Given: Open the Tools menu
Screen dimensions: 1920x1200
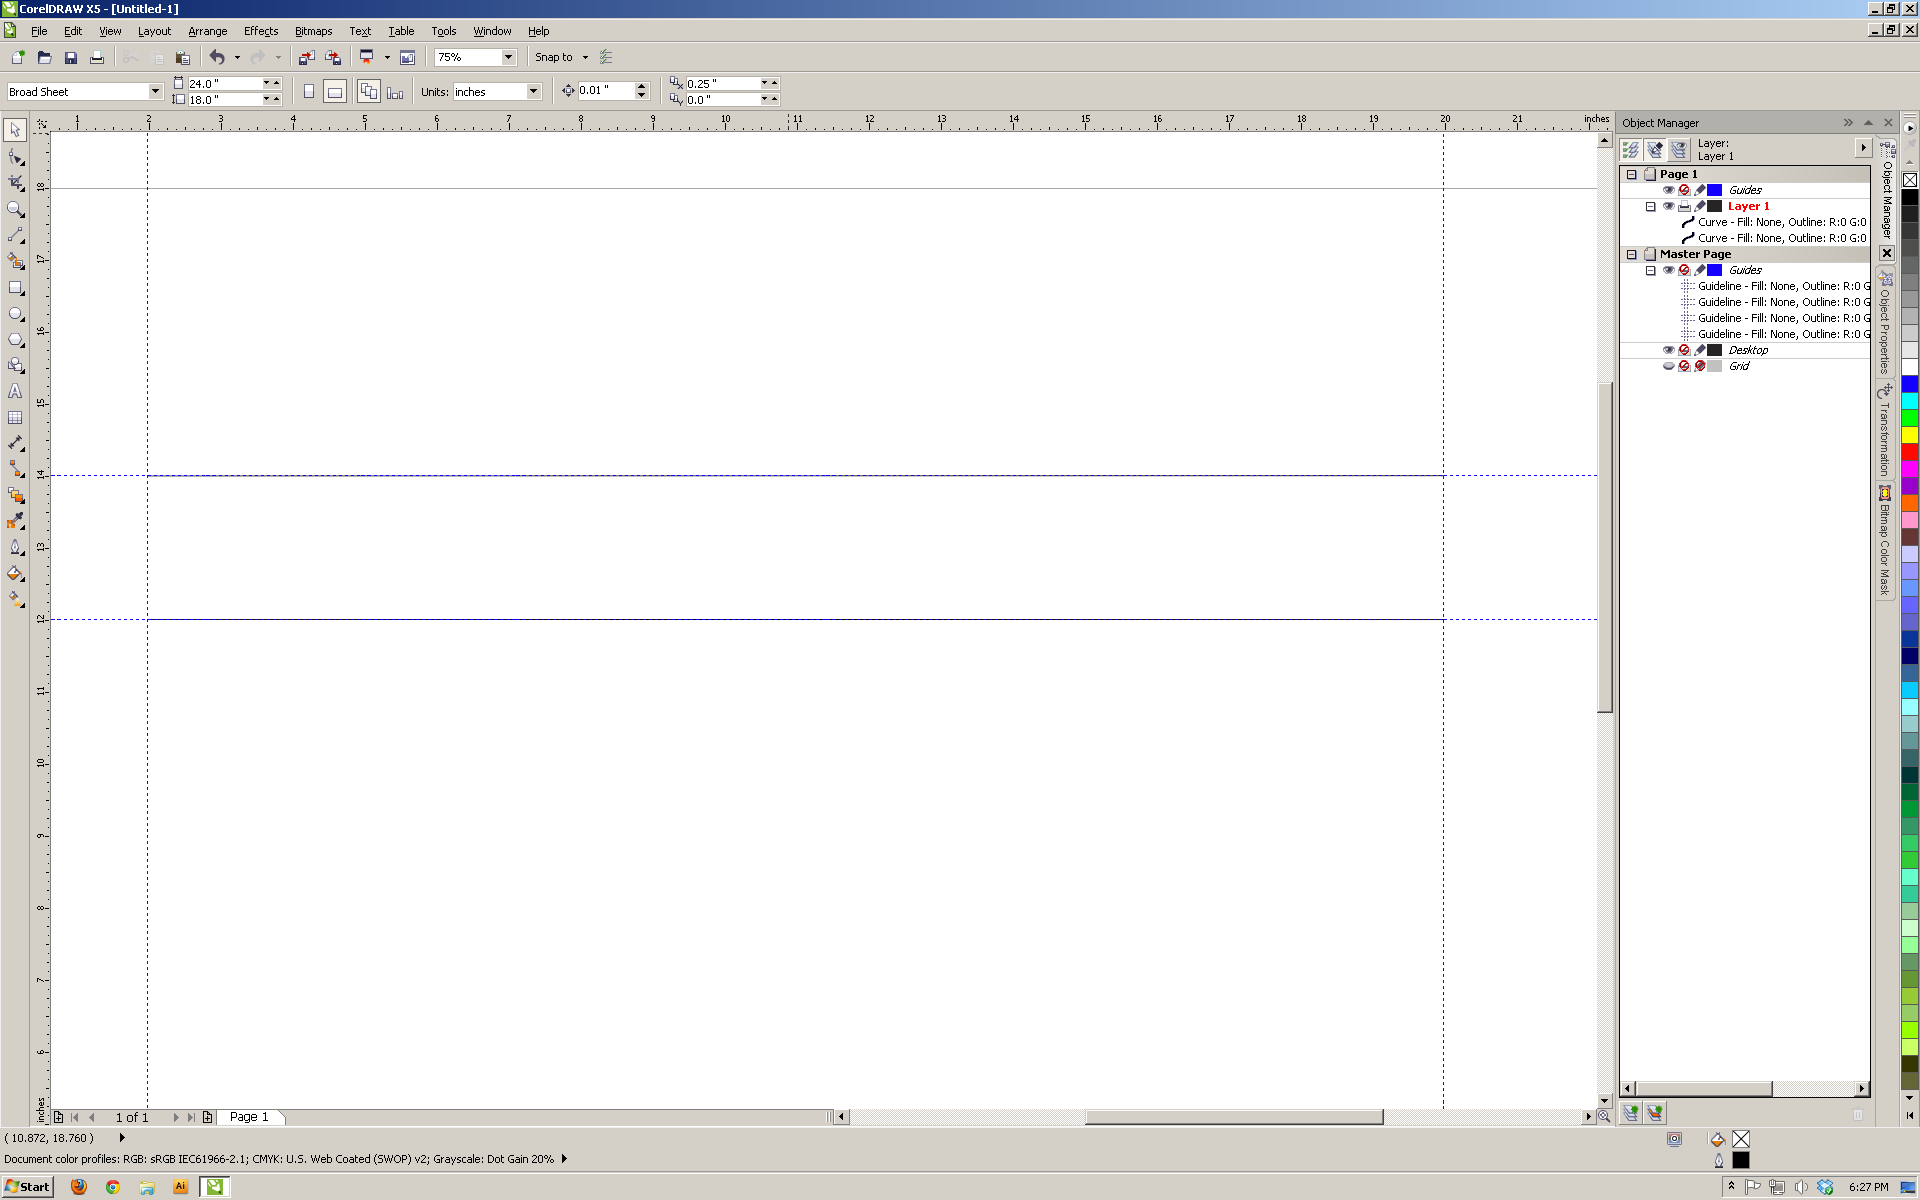Looking at the screenshot, I should 443,31.
